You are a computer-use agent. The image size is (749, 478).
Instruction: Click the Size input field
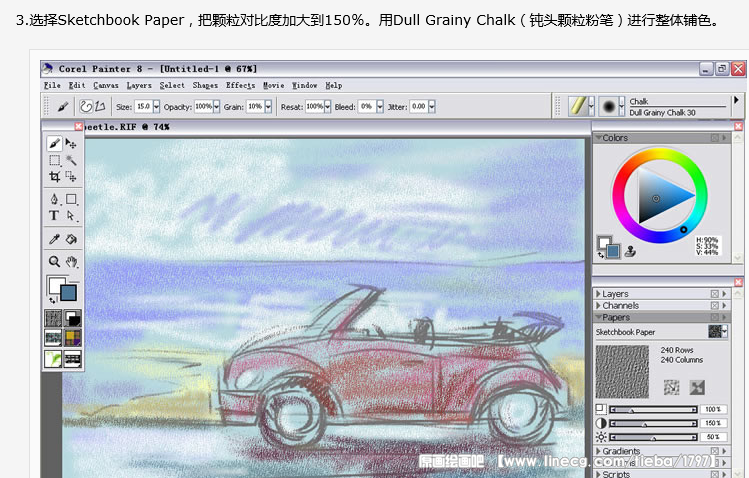[144, 106]
